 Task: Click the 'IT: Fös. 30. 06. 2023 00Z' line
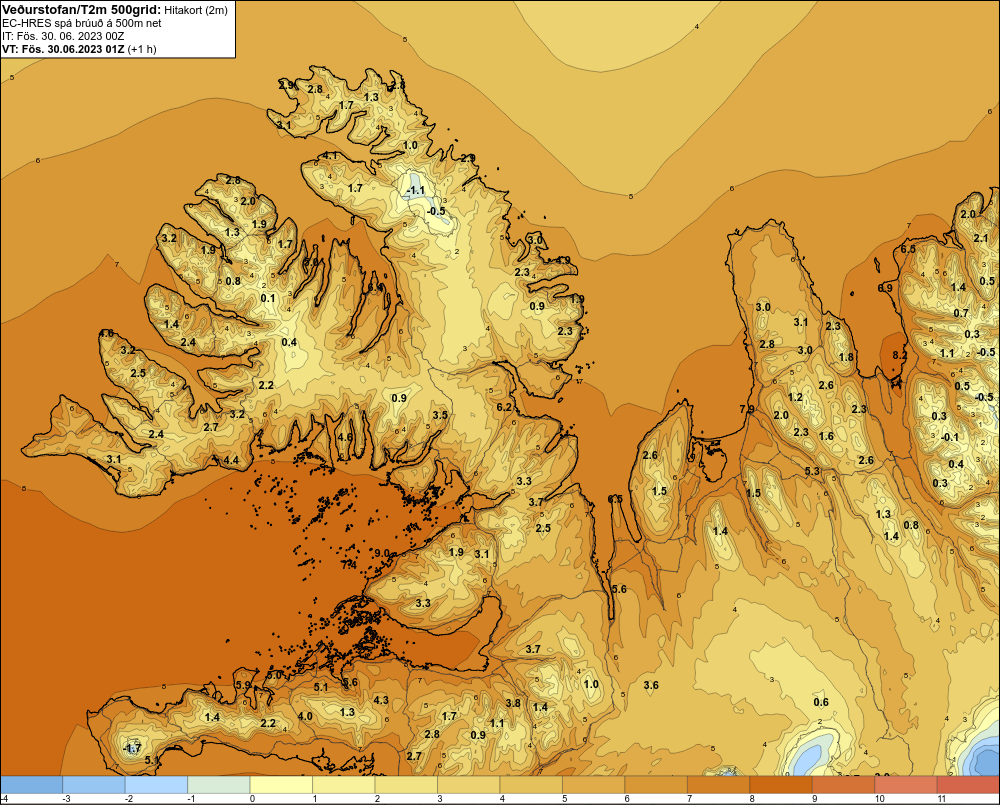pos(62,36)
